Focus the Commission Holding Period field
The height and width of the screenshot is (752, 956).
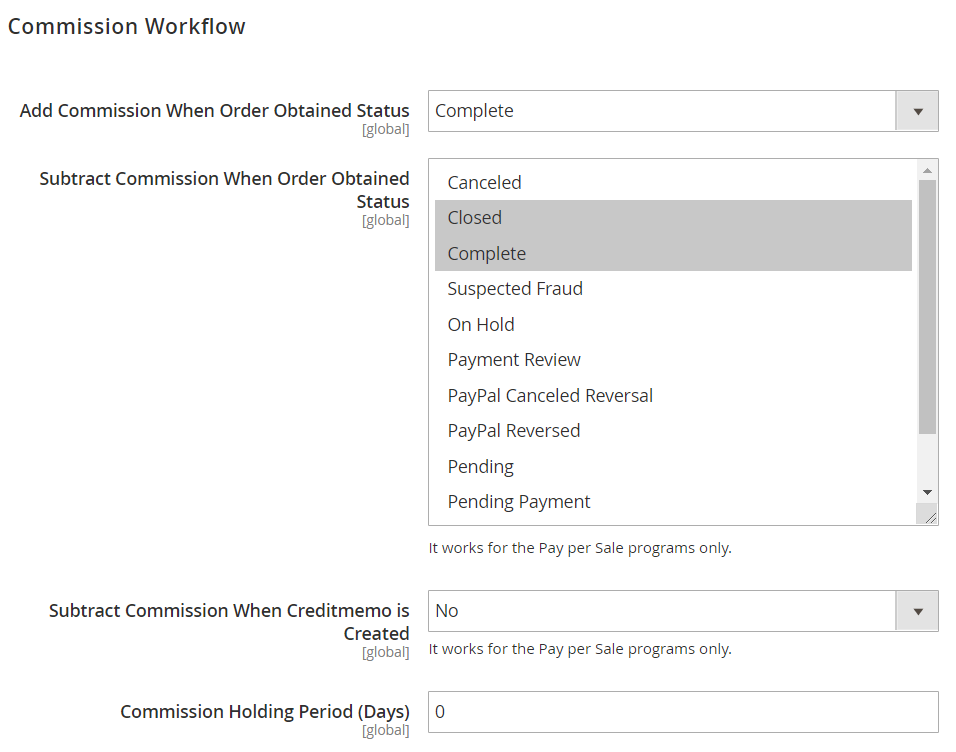coord(683,712)
